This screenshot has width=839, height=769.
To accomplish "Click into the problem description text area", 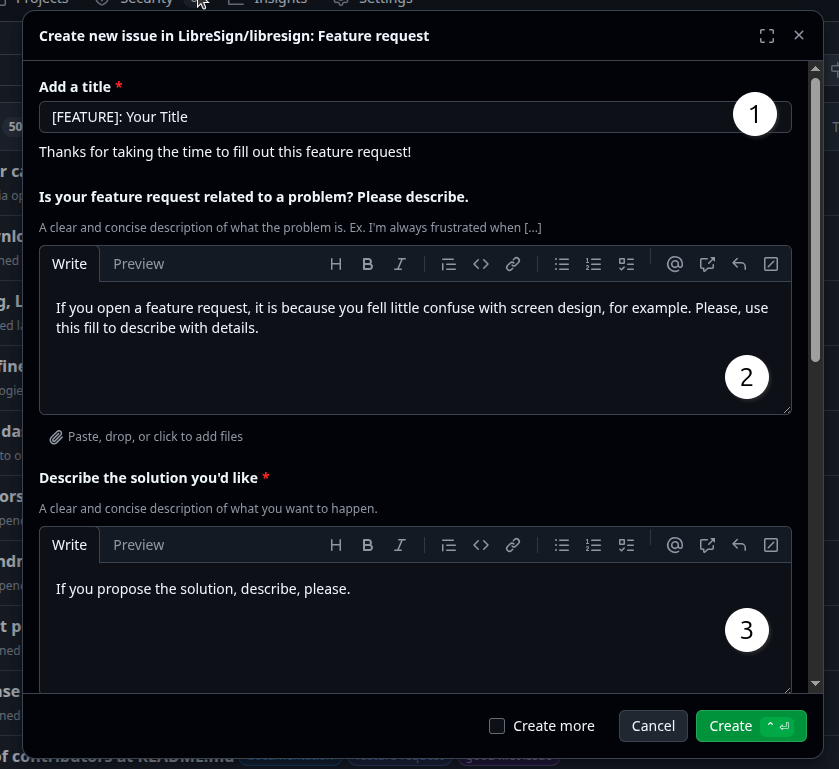I will coord(415,348).
